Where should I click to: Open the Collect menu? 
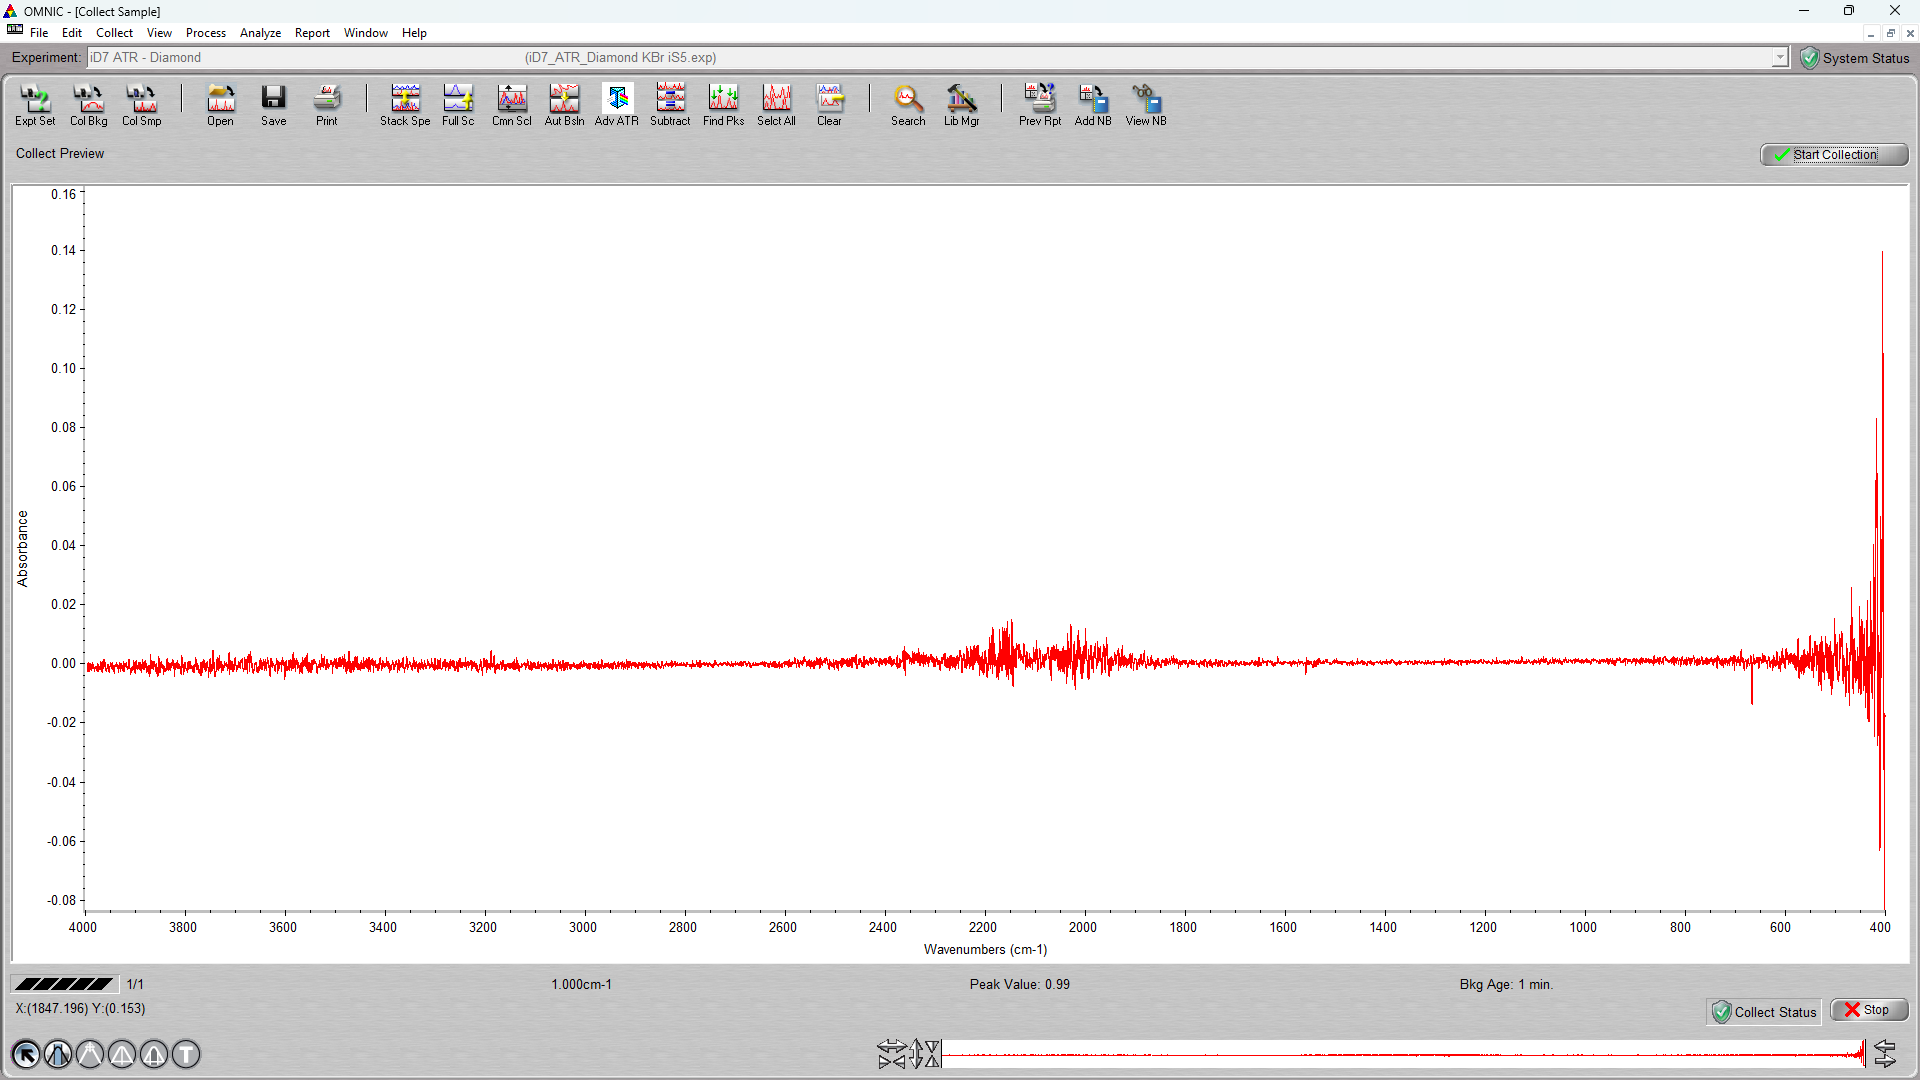click(114, 33)
